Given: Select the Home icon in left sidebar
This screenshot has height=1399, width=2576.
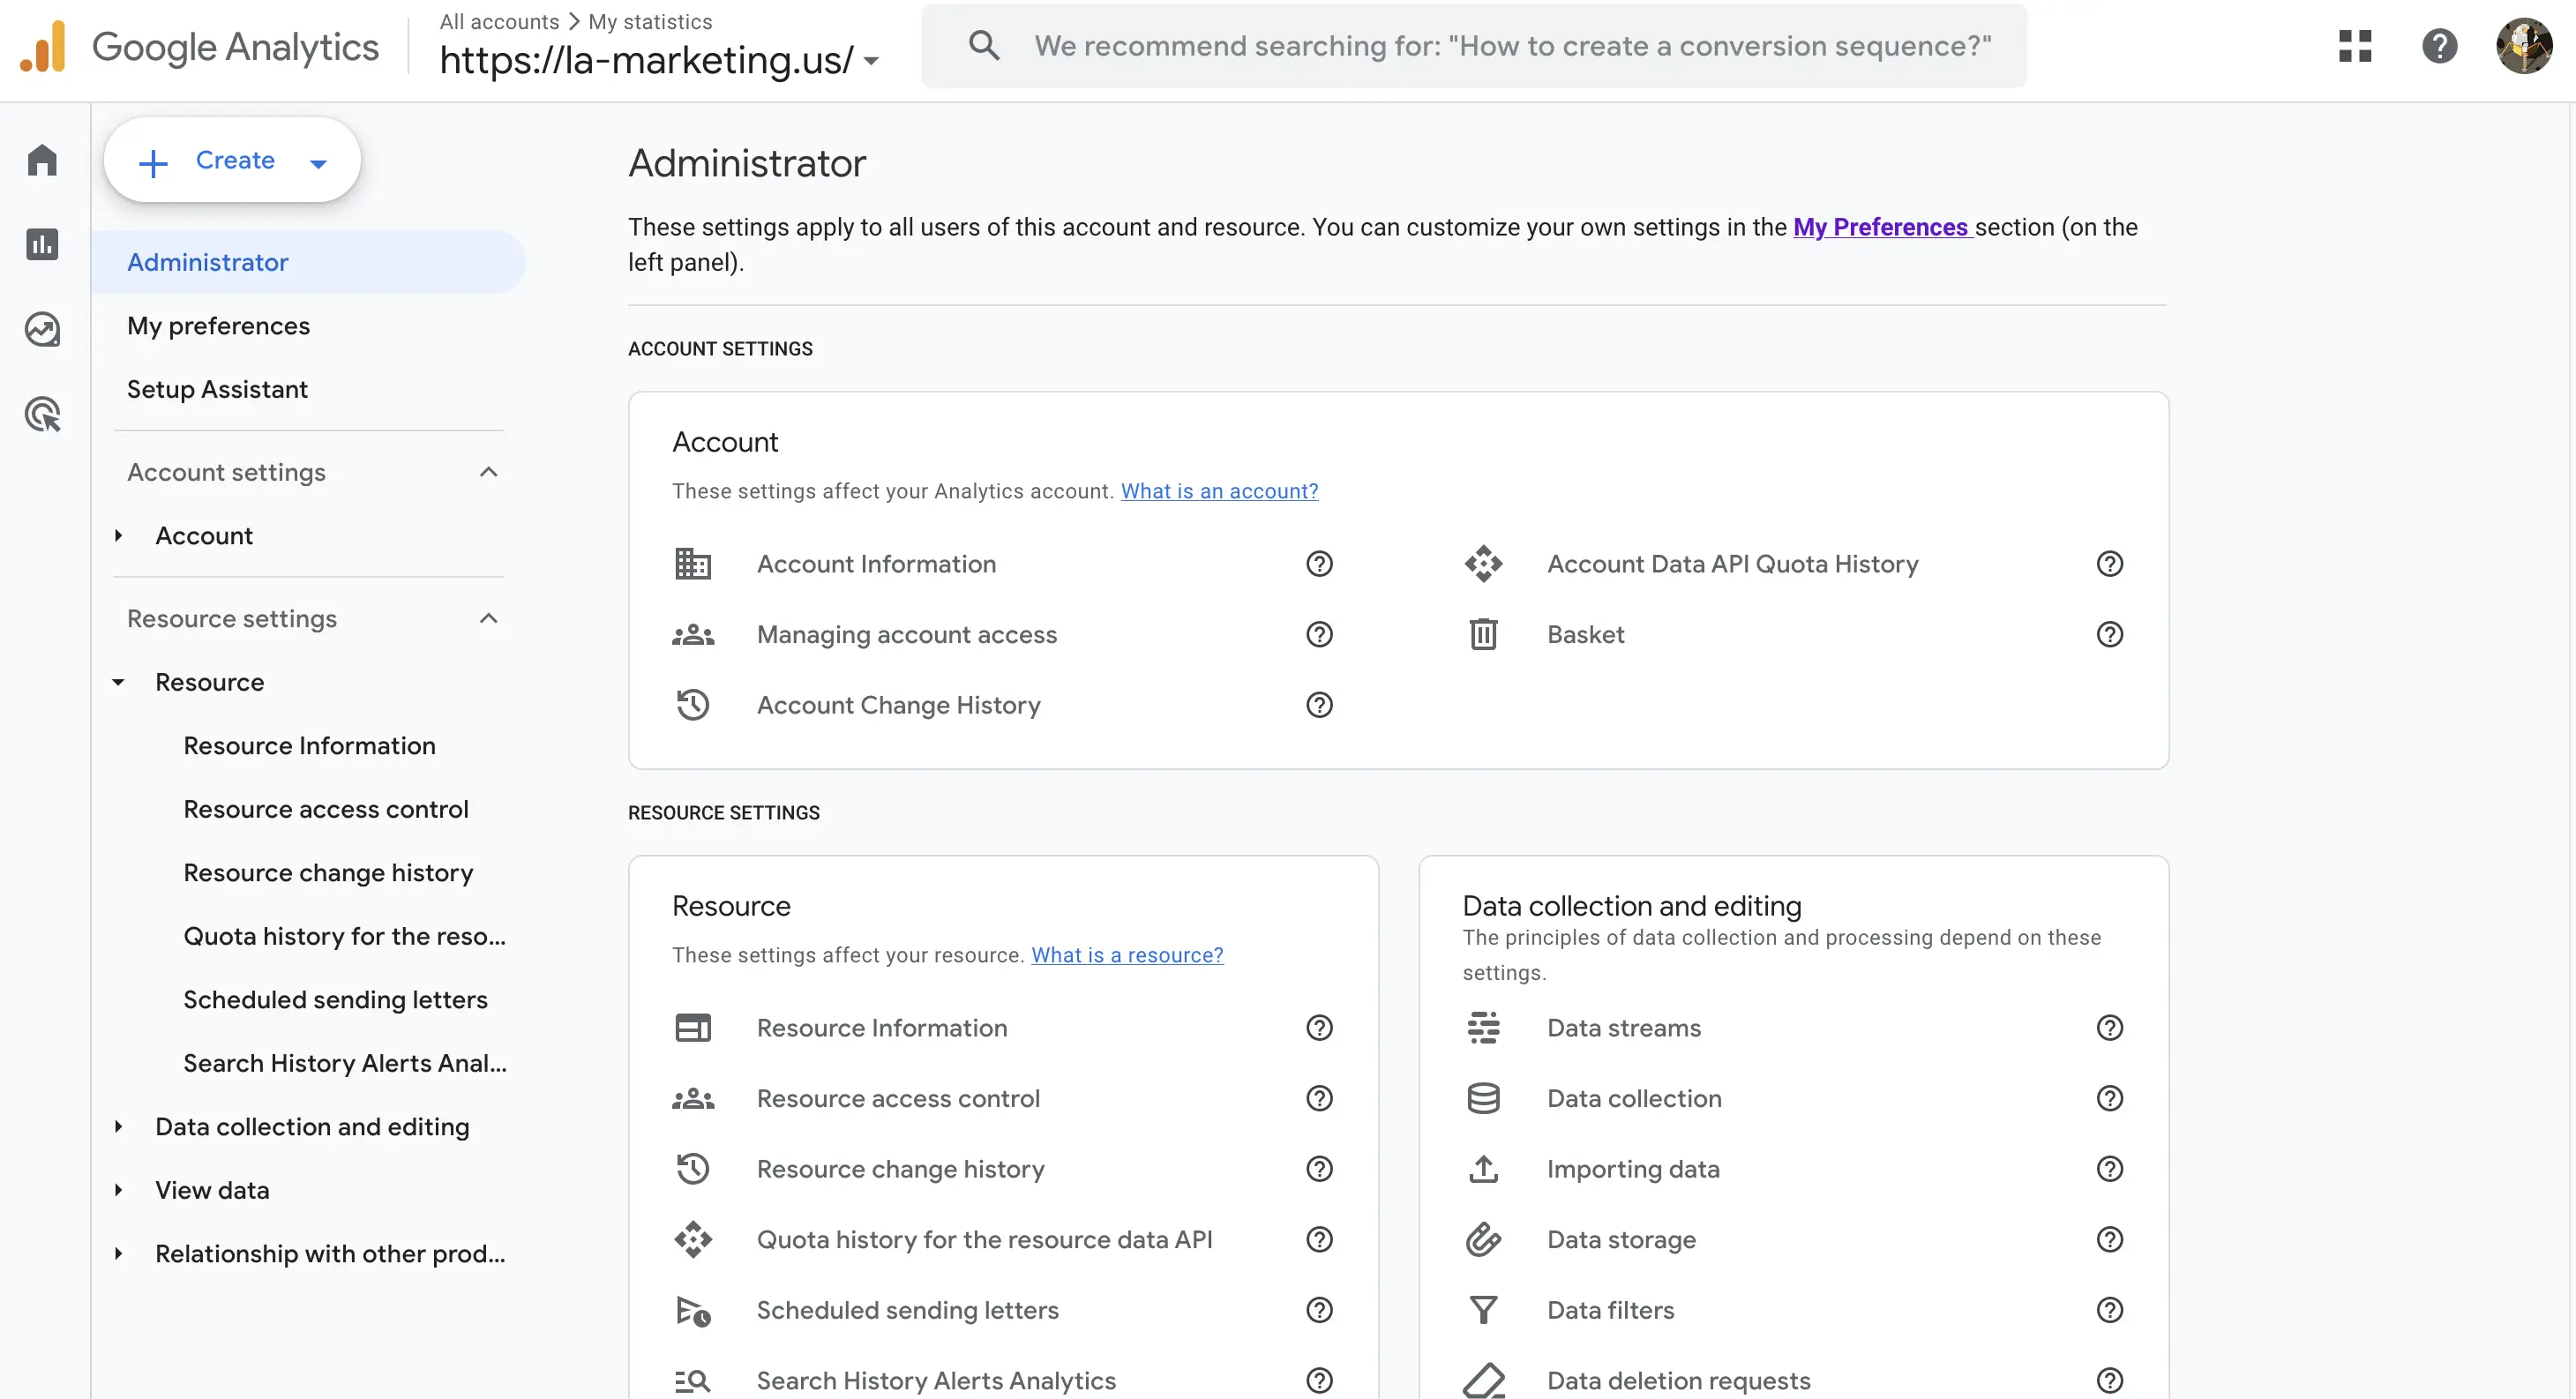Looking at the screenshot, I should (x=43, y=159).
